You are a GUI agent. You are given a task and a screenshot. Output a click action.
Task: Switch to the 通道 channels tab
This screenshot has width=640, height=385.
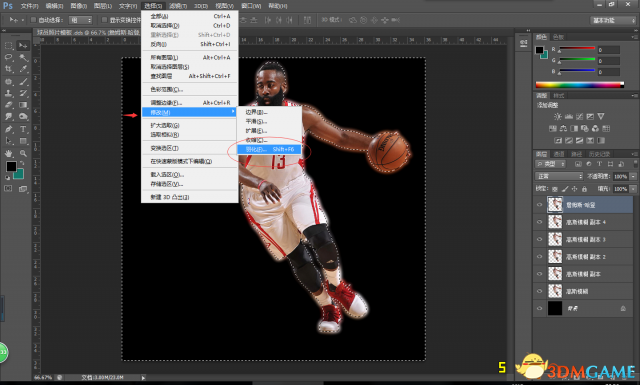[559, 154]
